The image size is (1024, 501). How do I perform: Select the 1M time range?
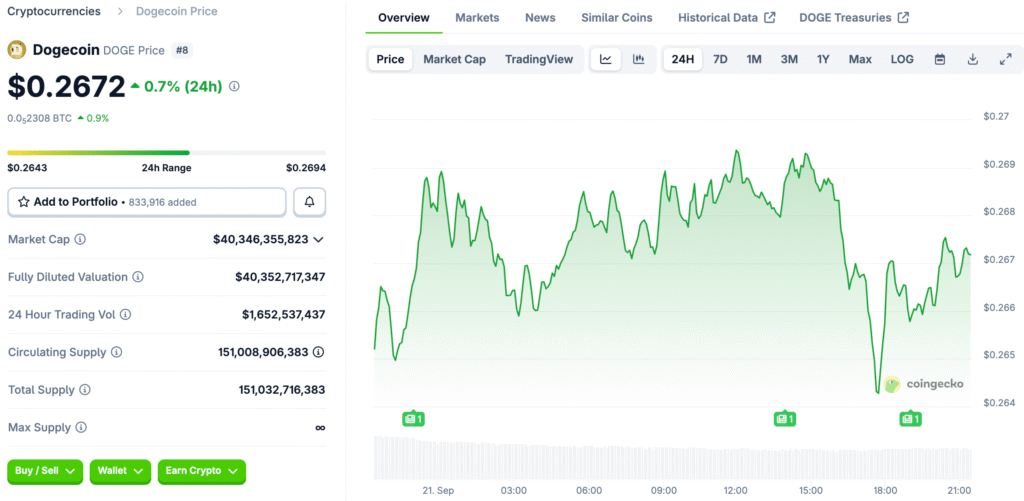pyautogui.click(x=754, y=59)
